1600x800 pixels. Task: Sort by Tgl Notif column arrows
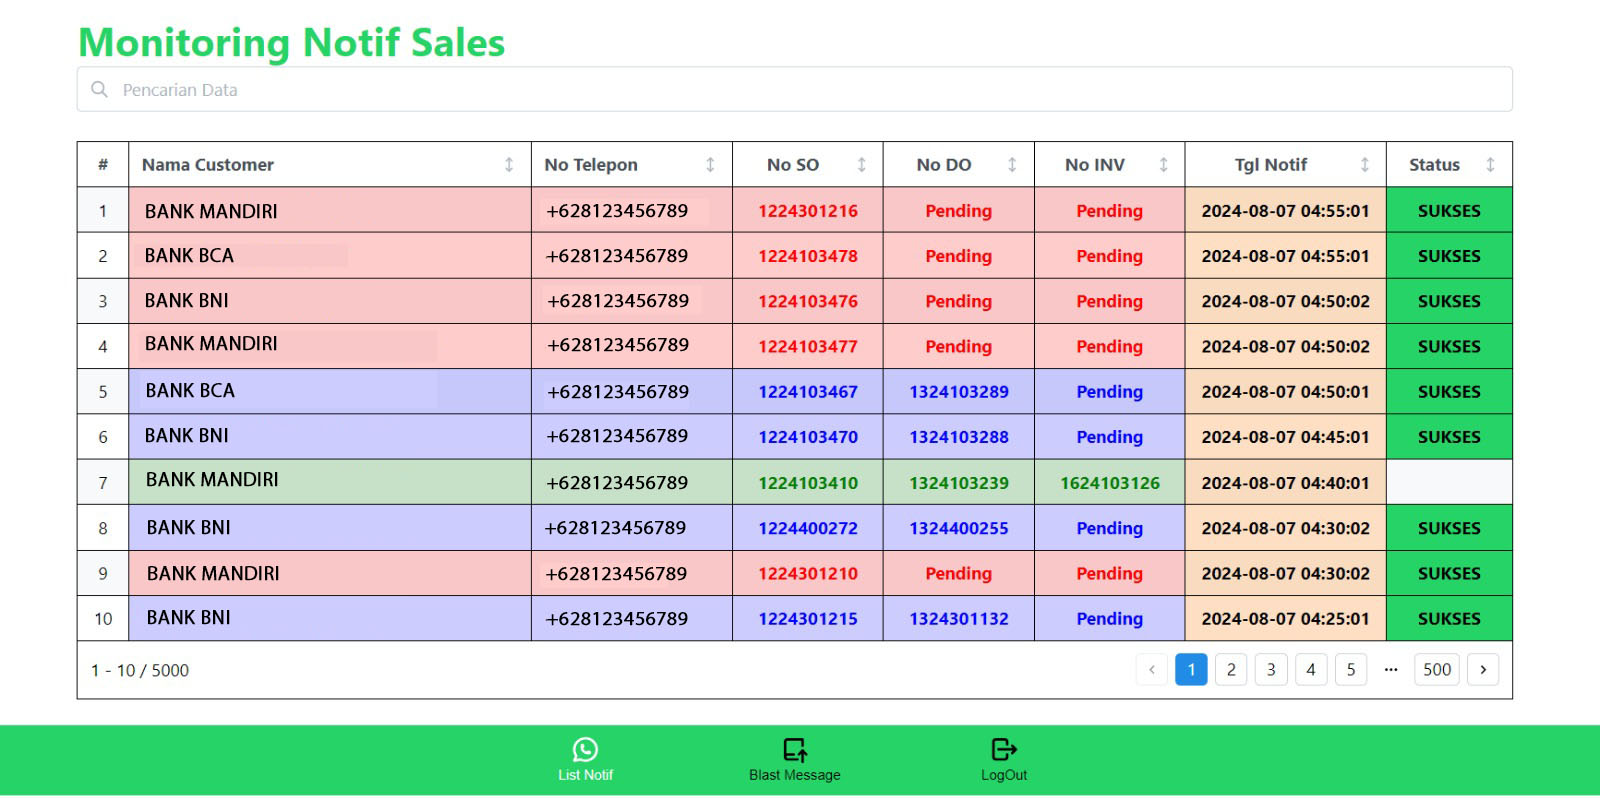pos(1364,165)
